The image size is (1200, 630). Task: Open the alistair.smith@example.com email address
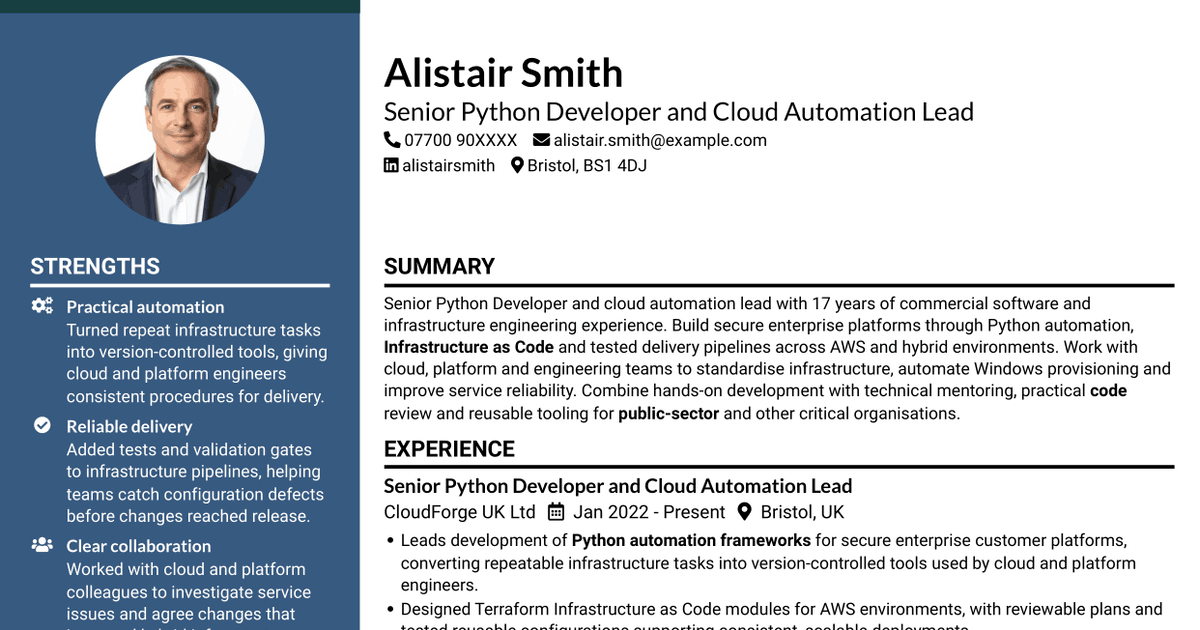tap(660, 140)
